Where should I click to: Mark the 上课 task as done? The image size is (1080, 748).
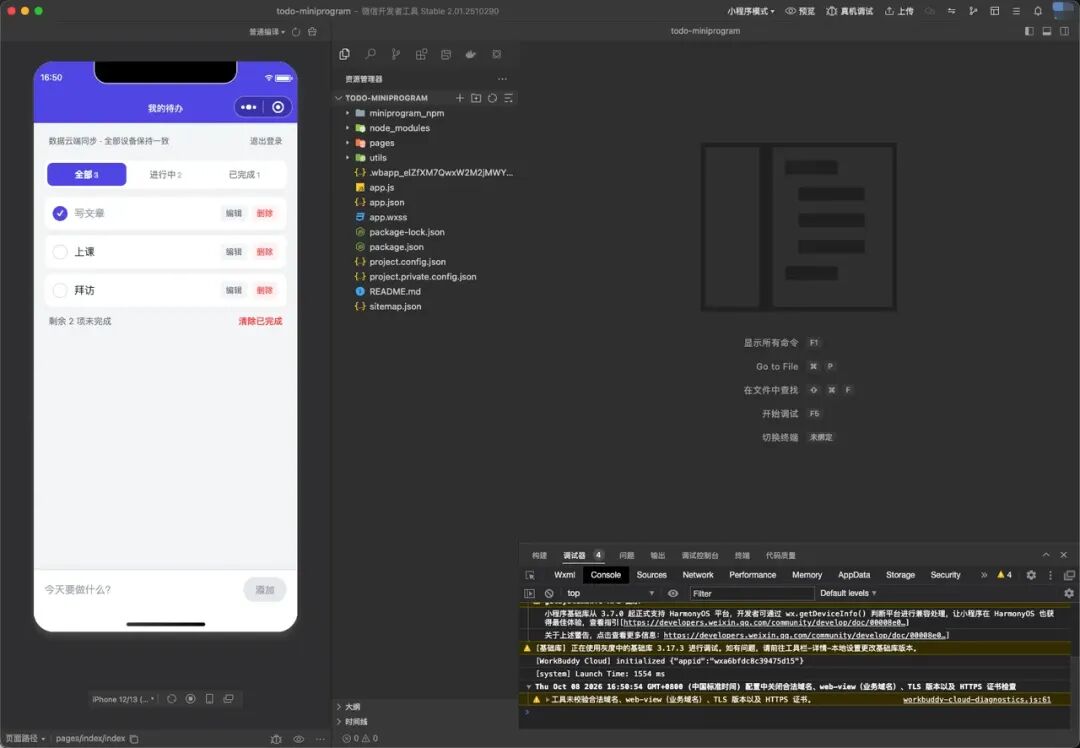pos(60,252)
